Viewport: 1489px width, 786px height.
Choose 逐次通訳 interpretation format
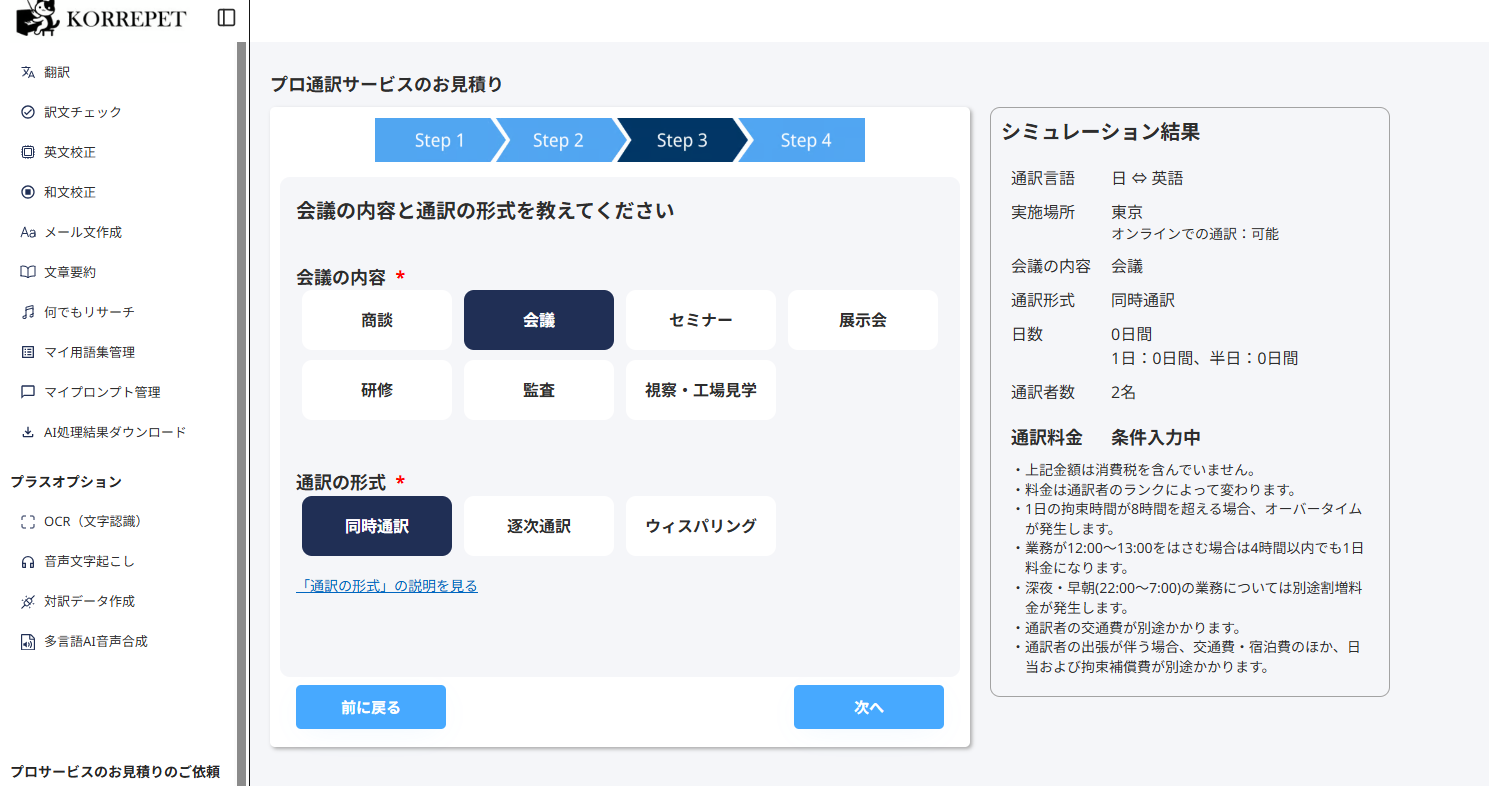pyautogui.click(x=539, y=526)
